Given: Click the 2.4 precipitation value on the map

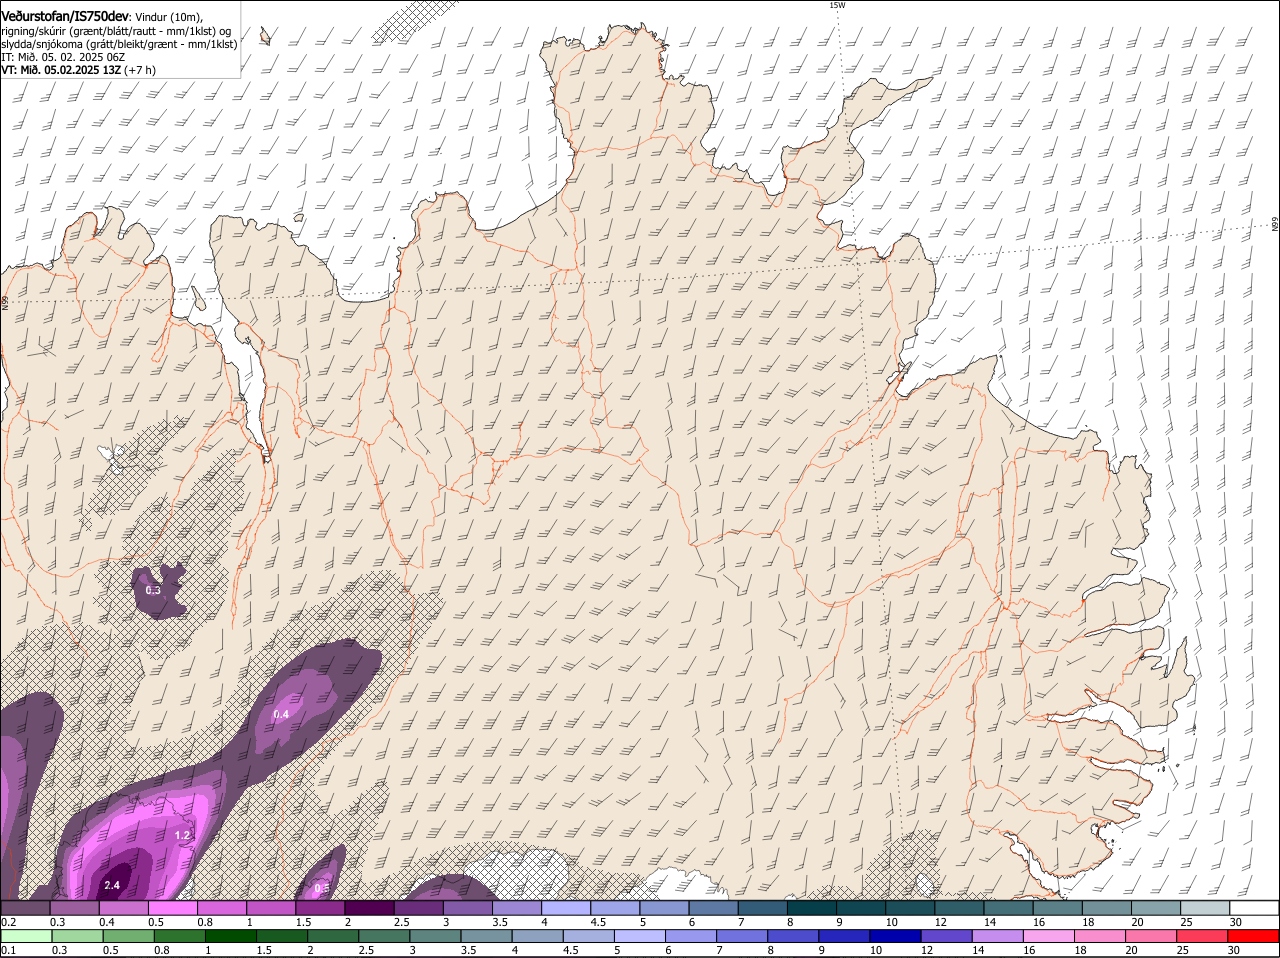Looking at the screenshot, I should [x=112, y=885].
